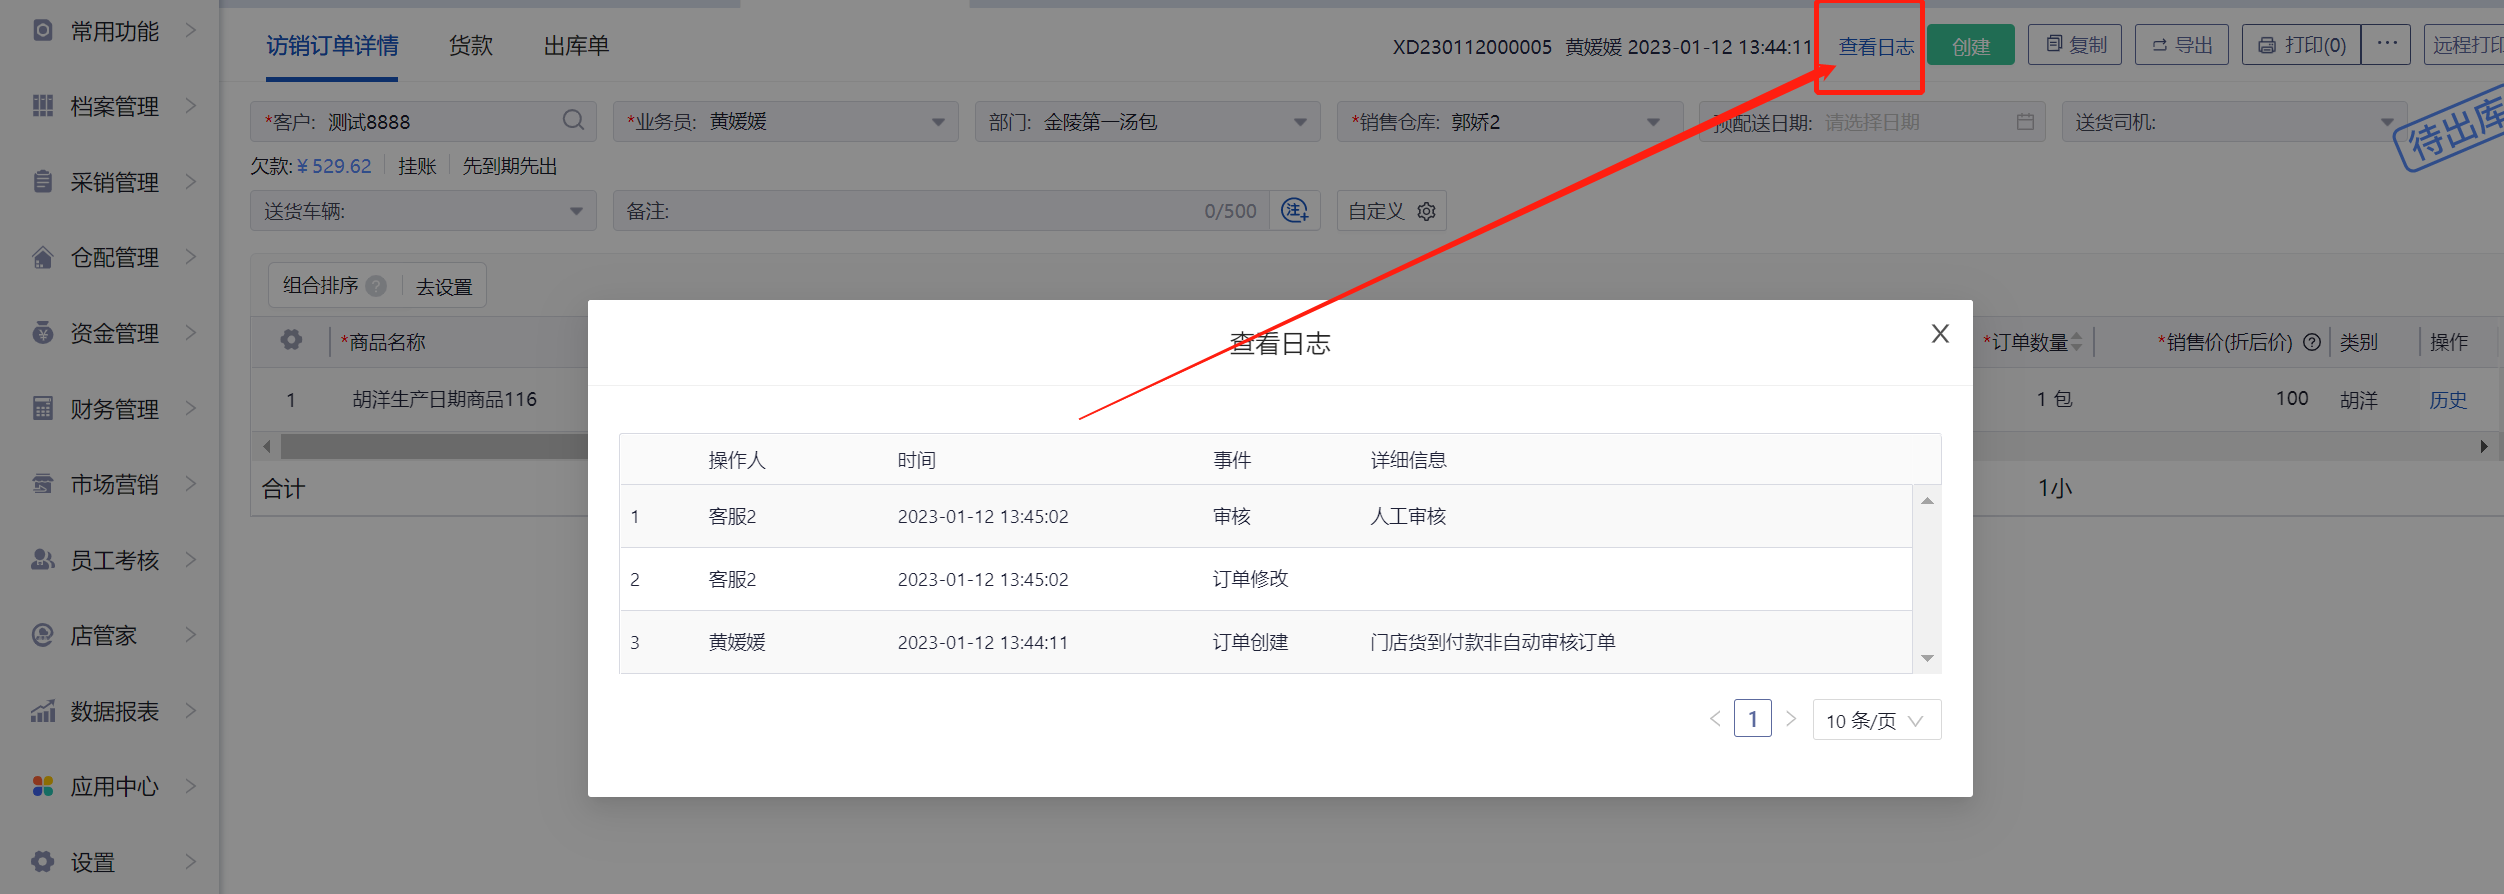
Task: Click the customer search magnifier icon
Action: [x=573, y=121]
